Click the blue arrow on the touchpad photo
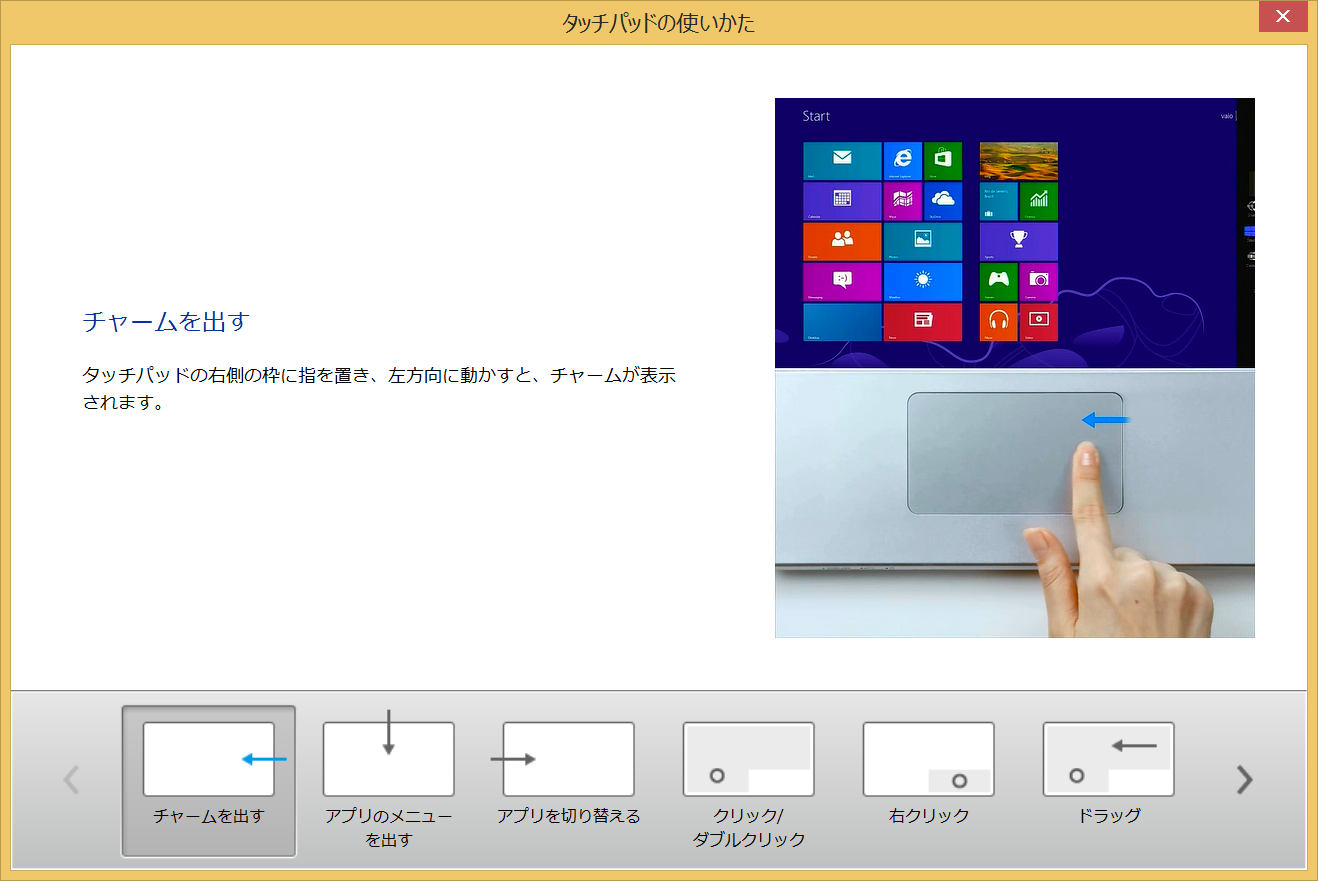This screenshot has width=1318, height=881. [1105, 421]
